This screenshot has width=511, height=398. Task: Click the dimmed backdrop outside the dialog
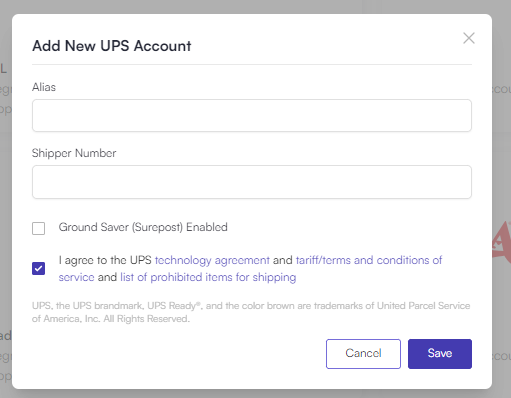coord(502,167)
